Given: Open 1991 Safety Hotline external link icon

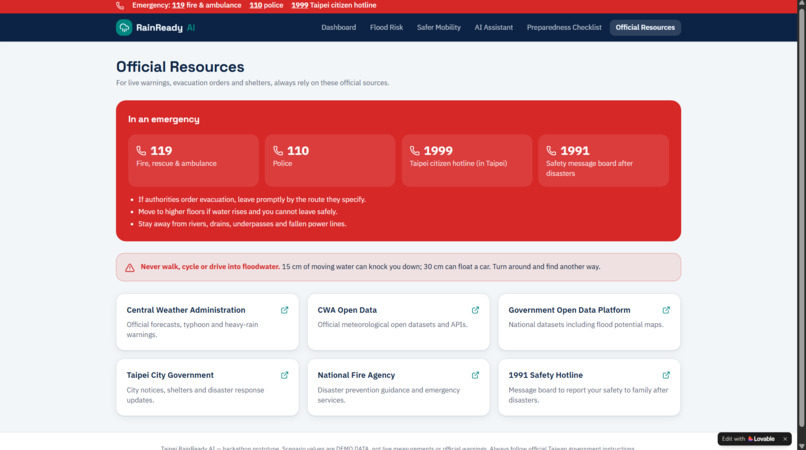Looking at the screenshot, I should 666,375.
